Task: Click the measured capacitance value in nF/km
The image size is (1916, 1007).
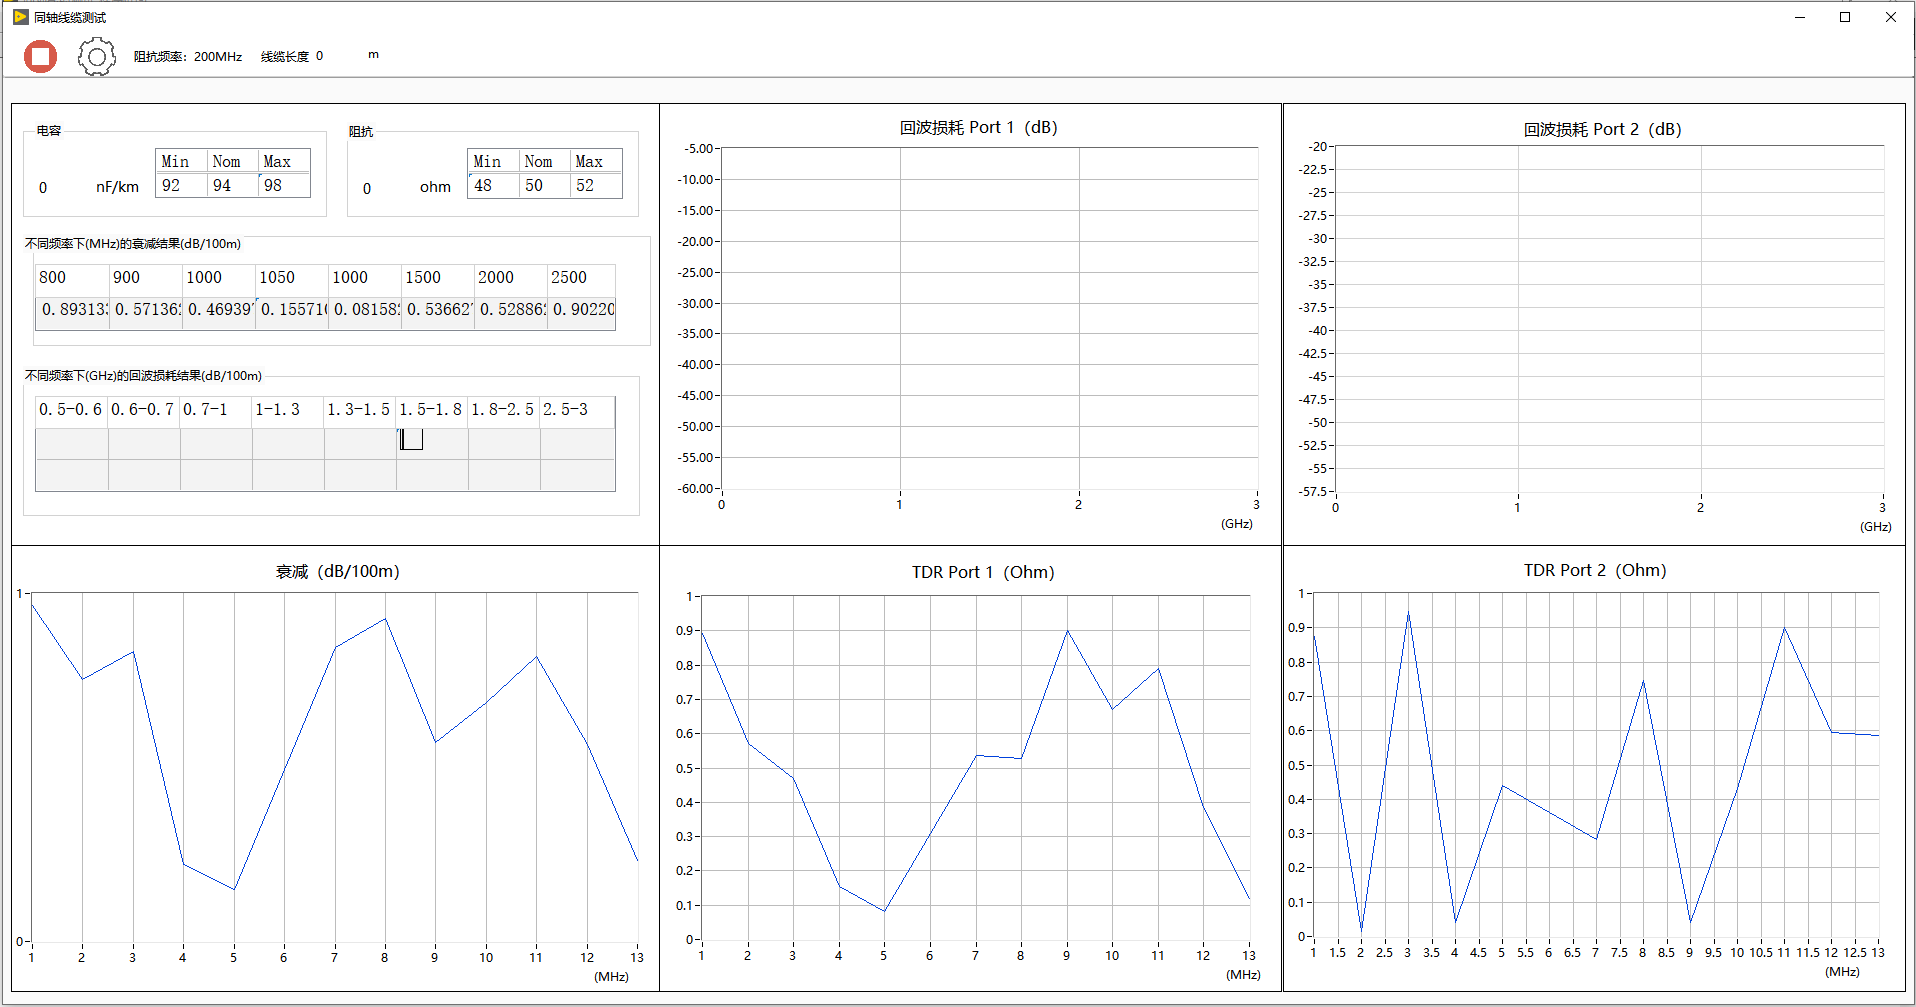Action: (43, 188)
